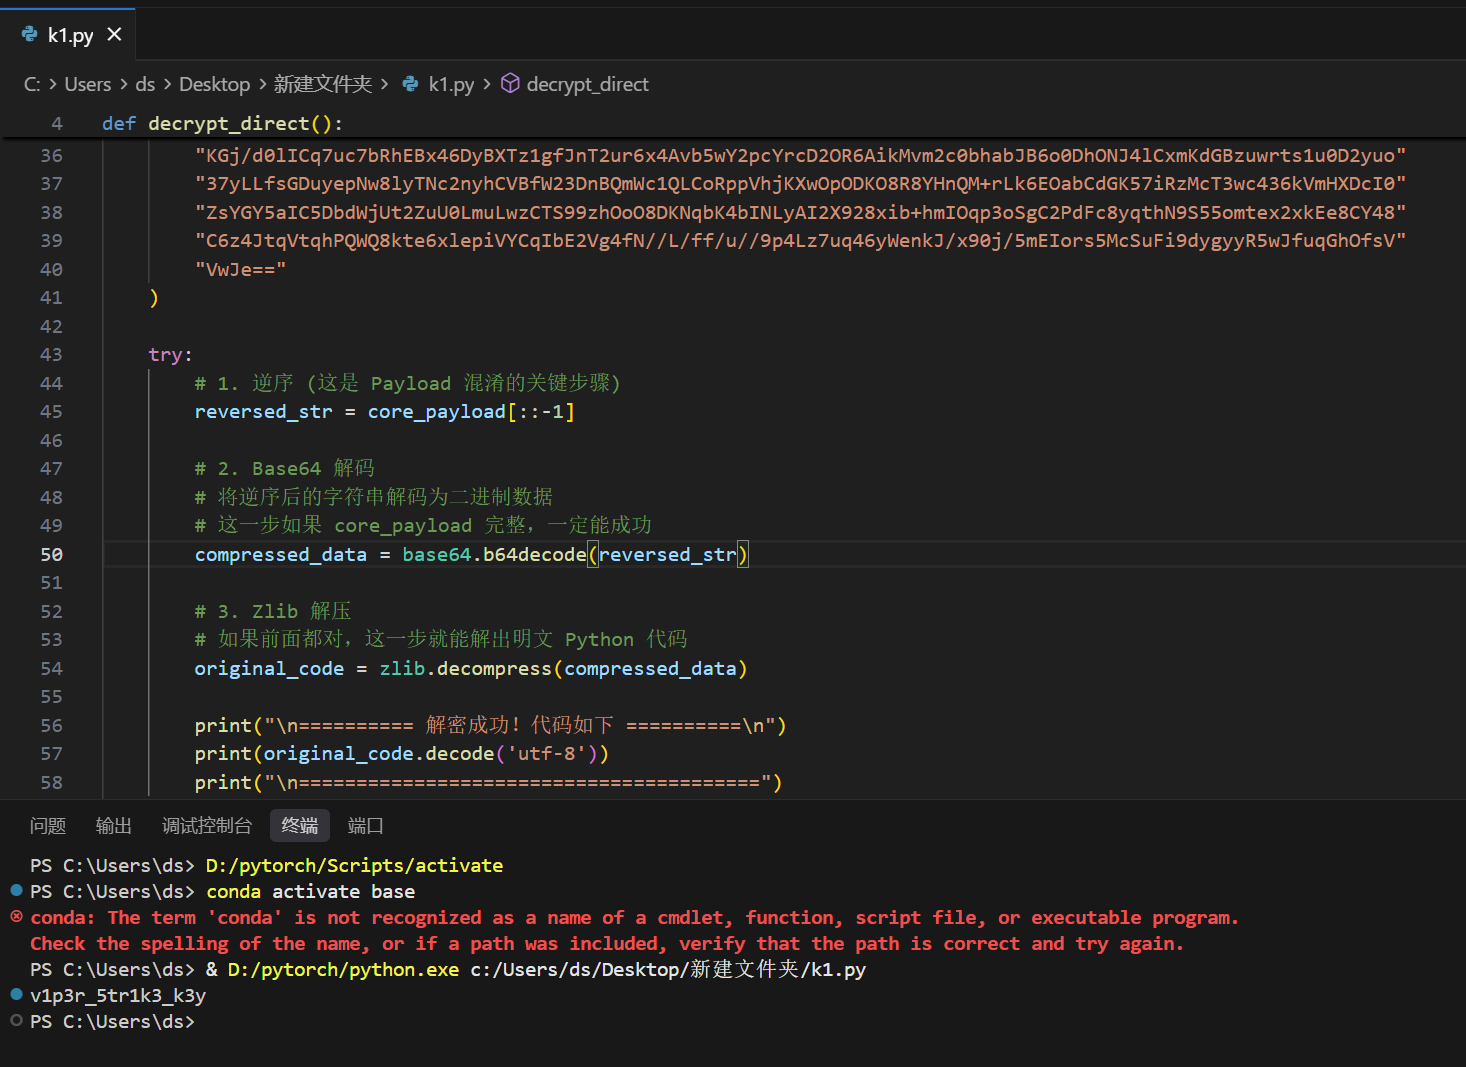Click the Python icon on the k1.py tab
Viewport: 1466px width, 1067px height.
click(x=30, y=35)
